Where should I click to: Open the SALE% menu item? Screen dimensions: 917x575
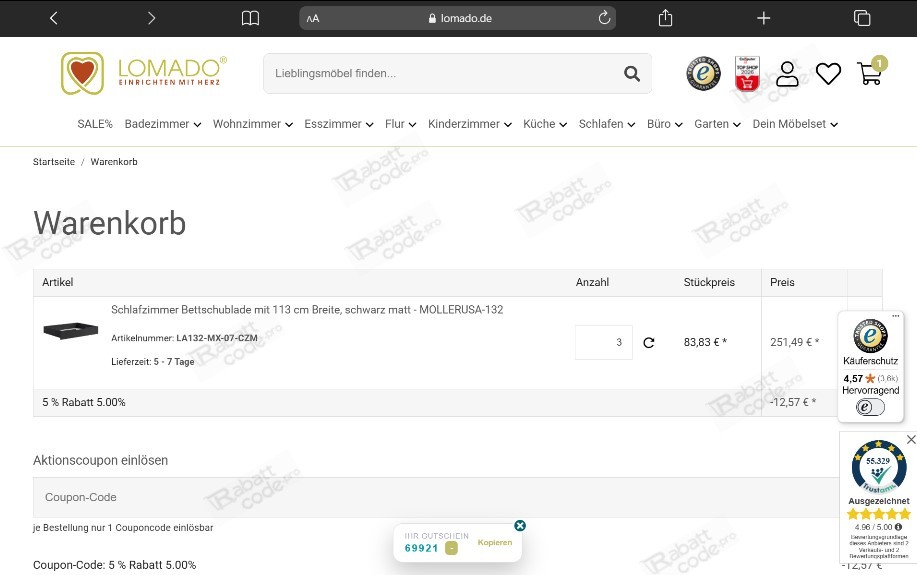(95, 124)
